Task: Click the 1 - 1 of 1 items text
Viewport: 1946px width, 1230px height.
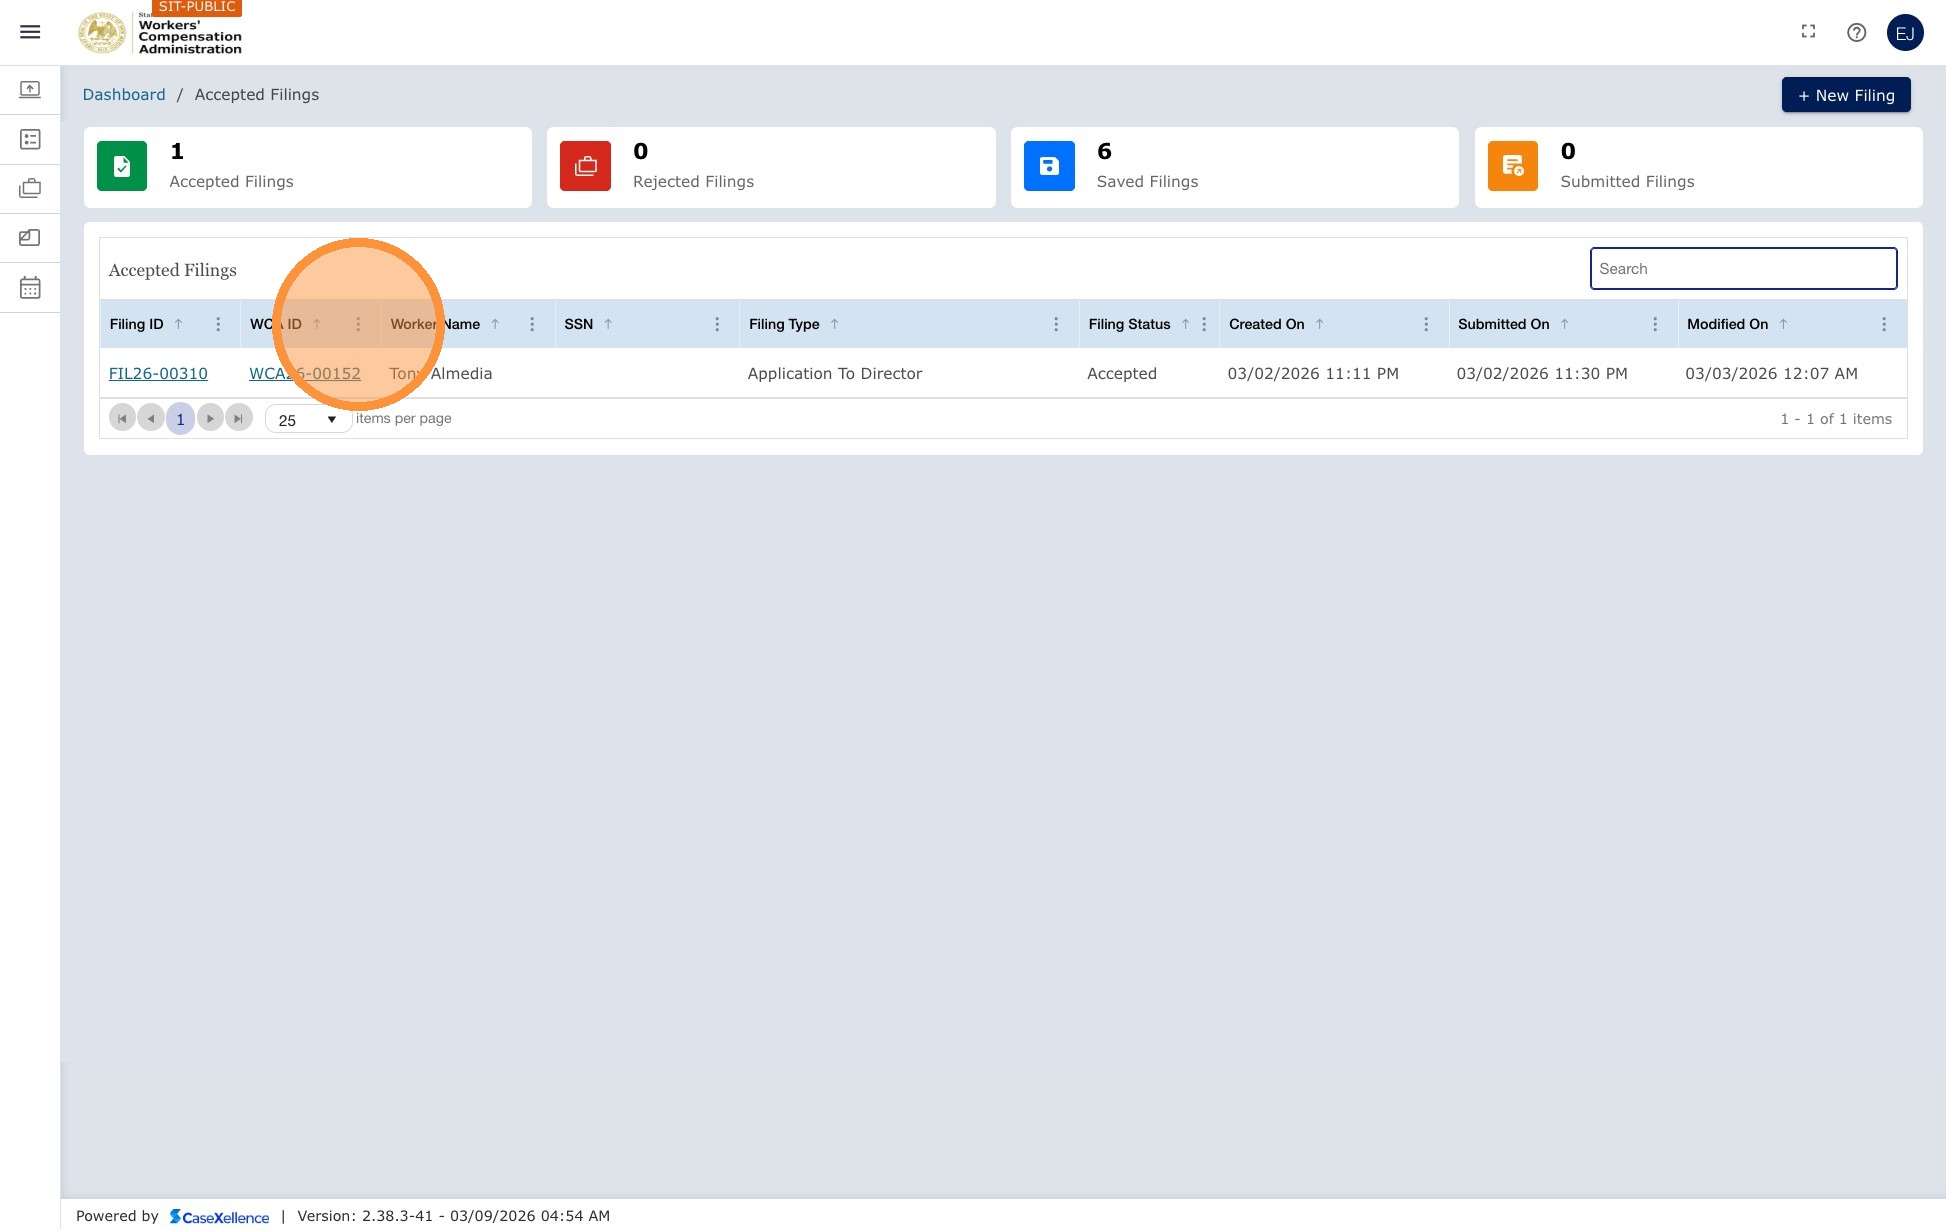Action: click(x=1836, y=419)
